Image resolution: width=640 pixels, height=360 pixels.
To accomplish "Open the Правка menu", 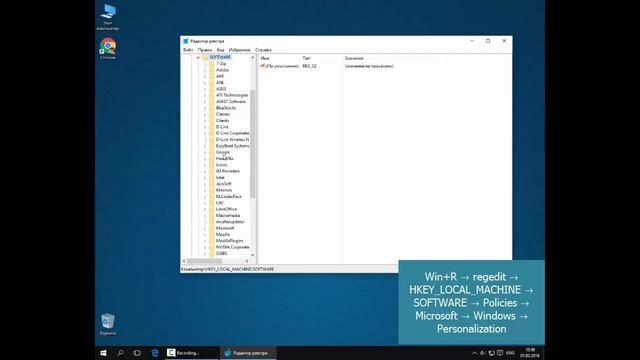I will pos(205,50).
